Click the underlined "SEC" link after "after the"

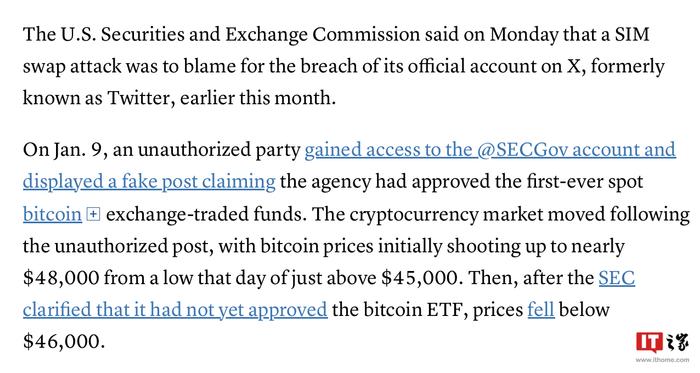click(x=617, y=278)
